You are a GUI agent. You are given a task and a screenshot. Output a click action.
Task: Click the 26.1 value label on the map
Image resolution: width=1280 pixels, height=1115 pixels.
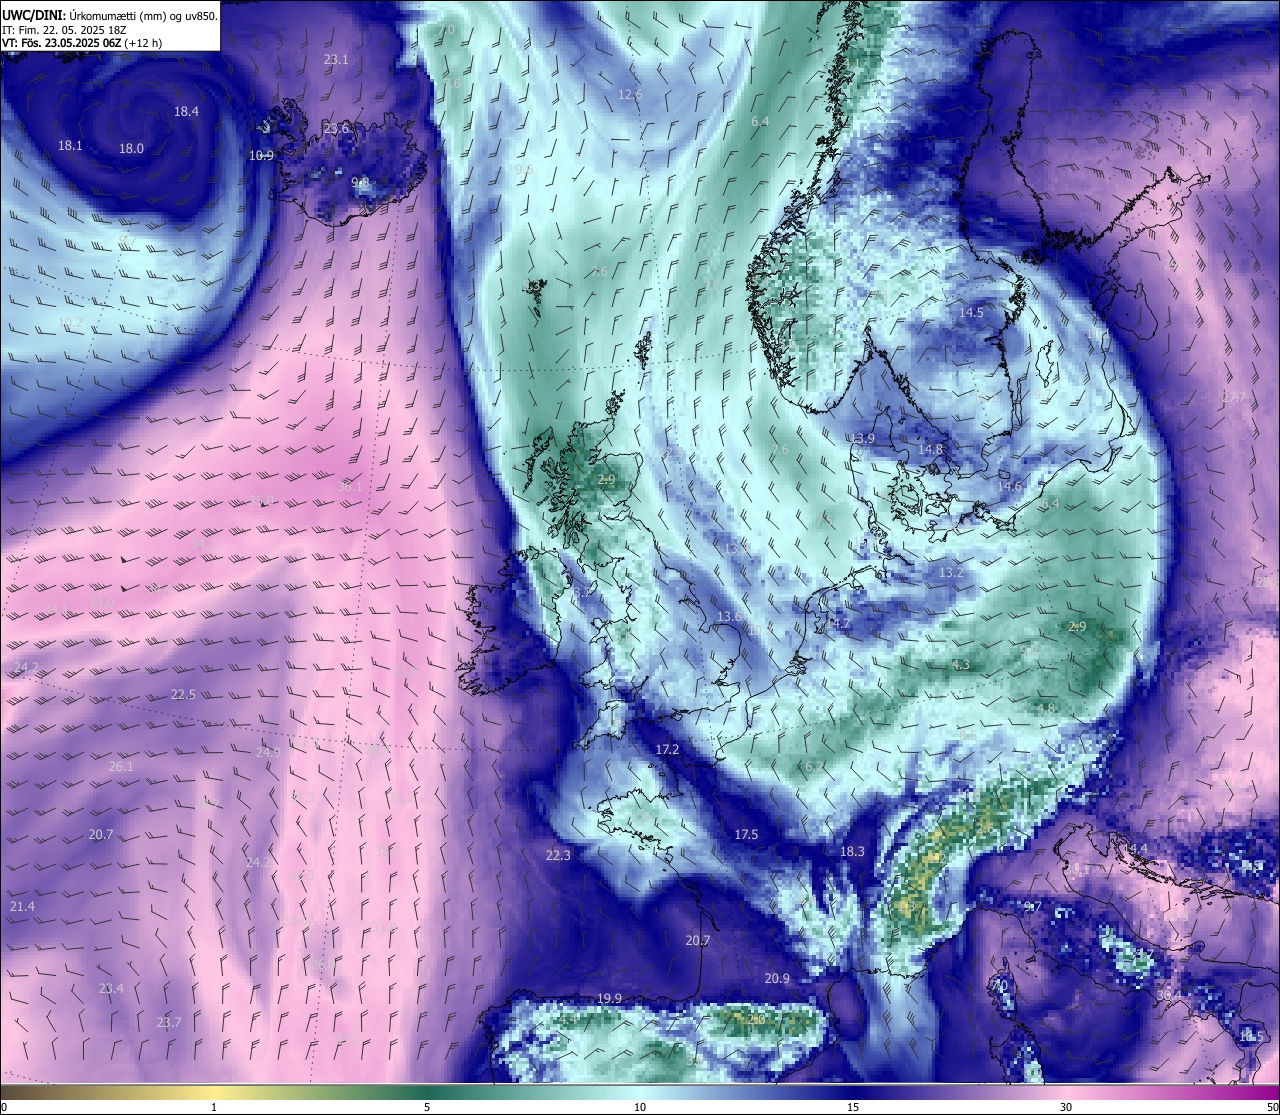tap(121, 767)
